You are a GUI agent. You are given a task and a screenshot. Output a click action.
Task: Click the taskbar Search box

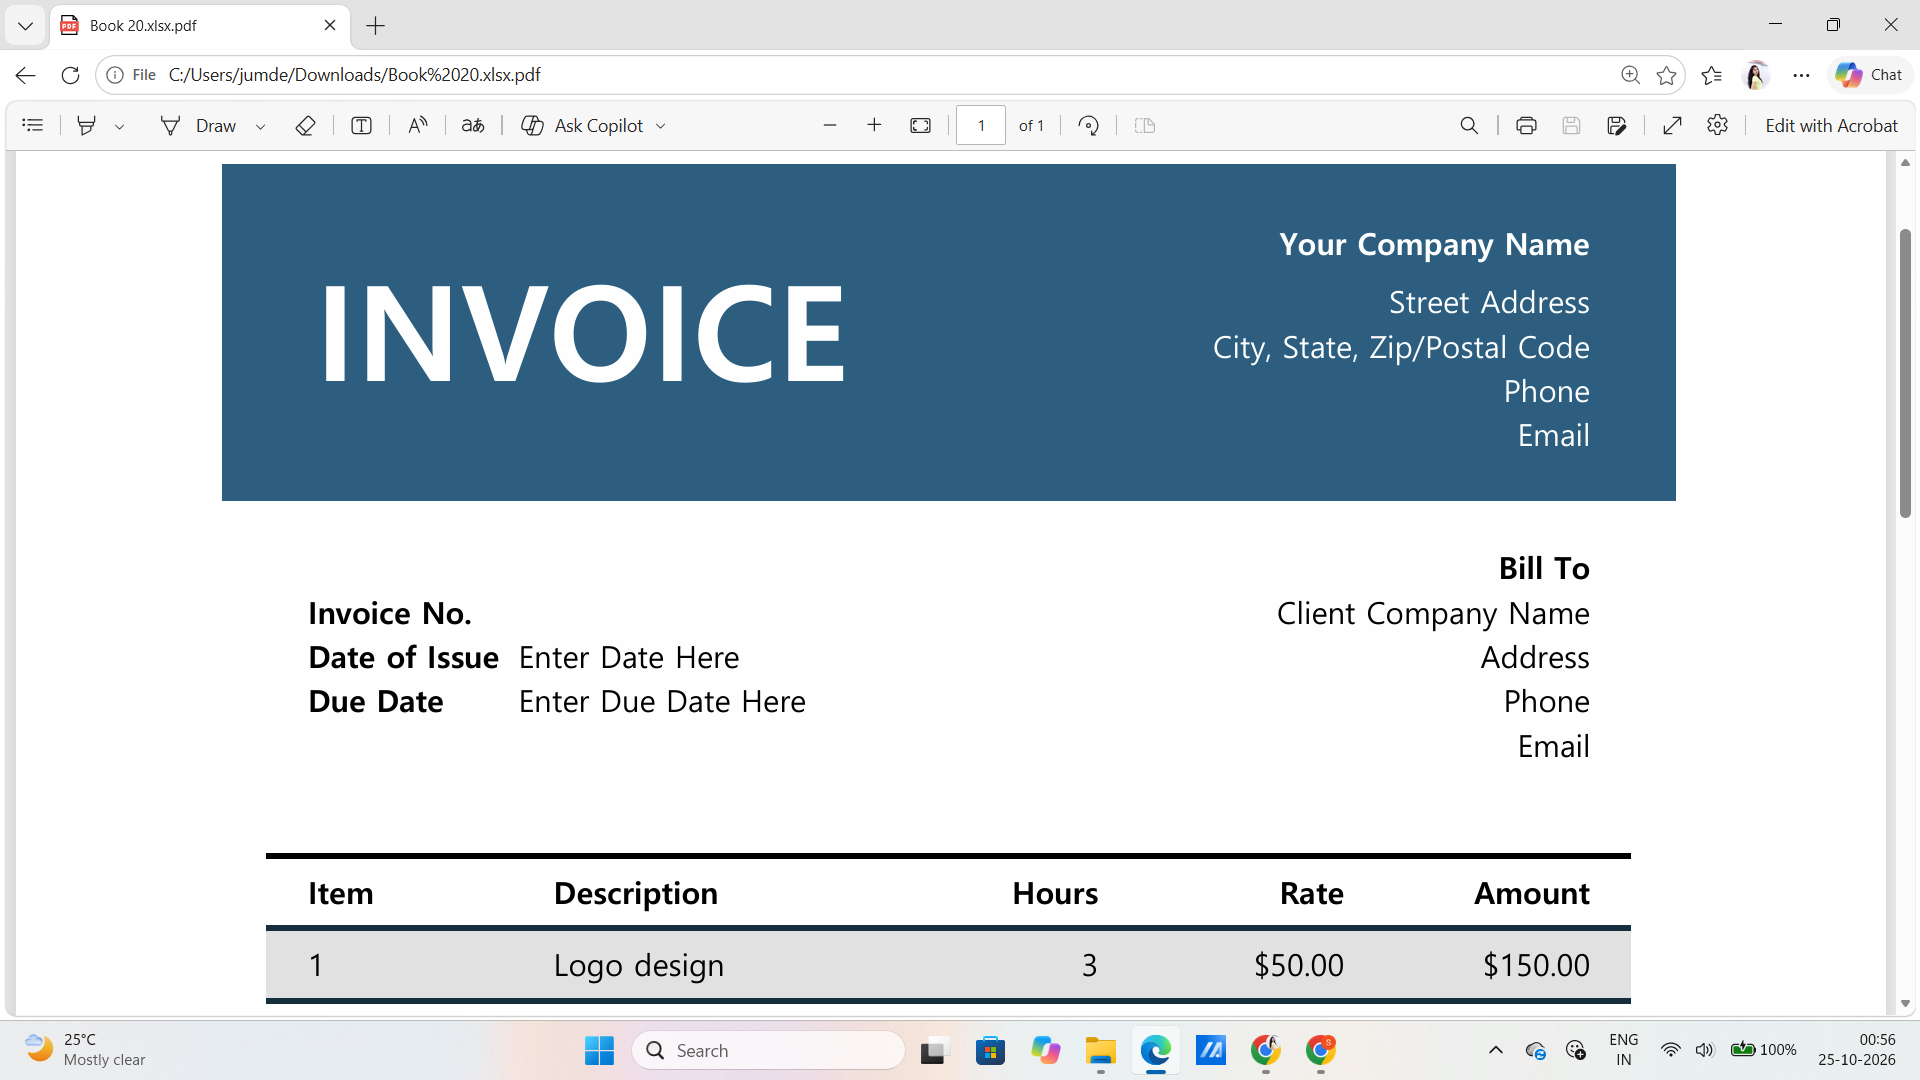768,1051
